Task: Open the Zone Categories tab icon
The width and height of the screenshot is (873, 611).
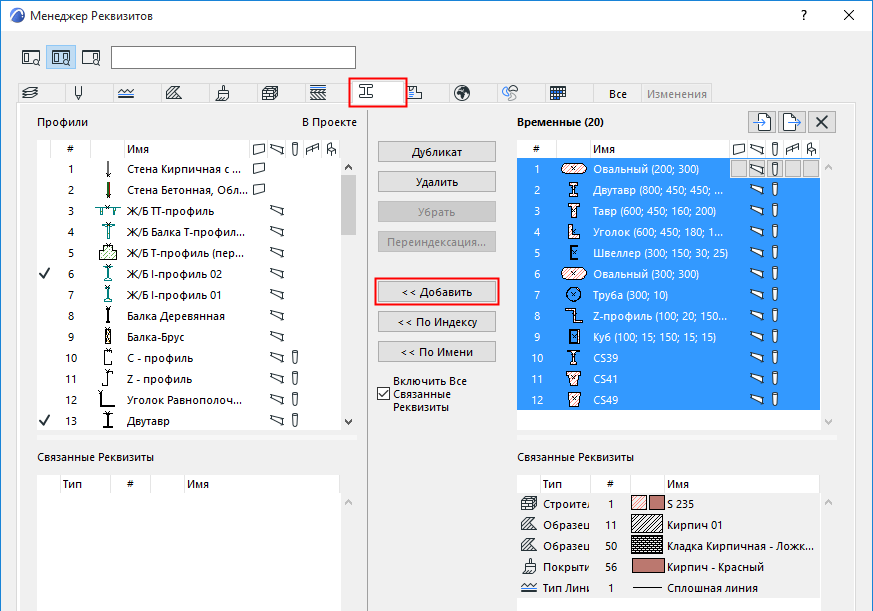Action: tap(415, 93)
